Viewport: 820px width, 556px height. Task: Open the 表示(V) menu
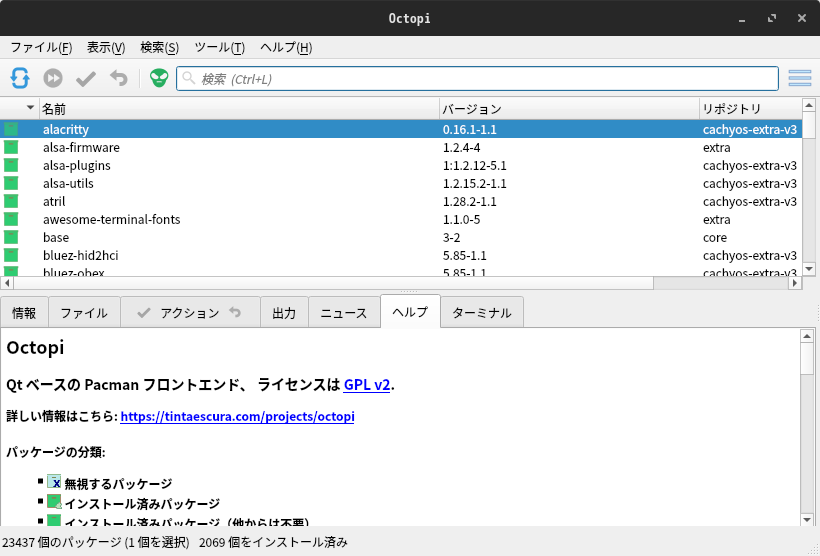[106, 48]
